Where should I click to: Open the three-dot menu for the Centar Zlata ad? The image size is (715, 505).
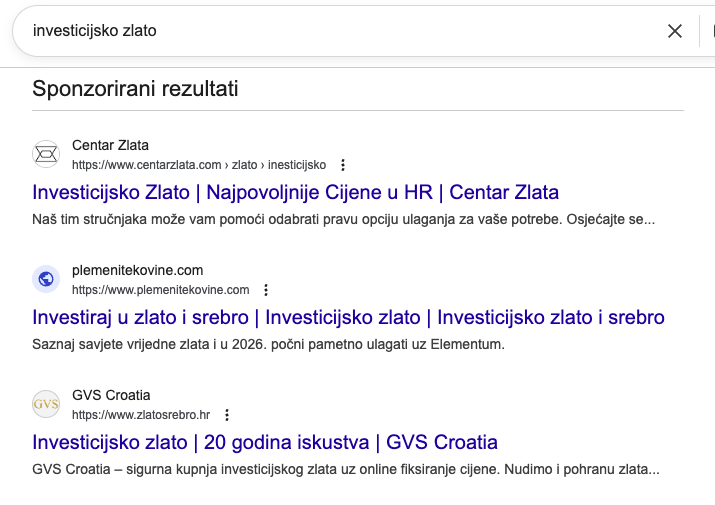[x=343, y=165]
